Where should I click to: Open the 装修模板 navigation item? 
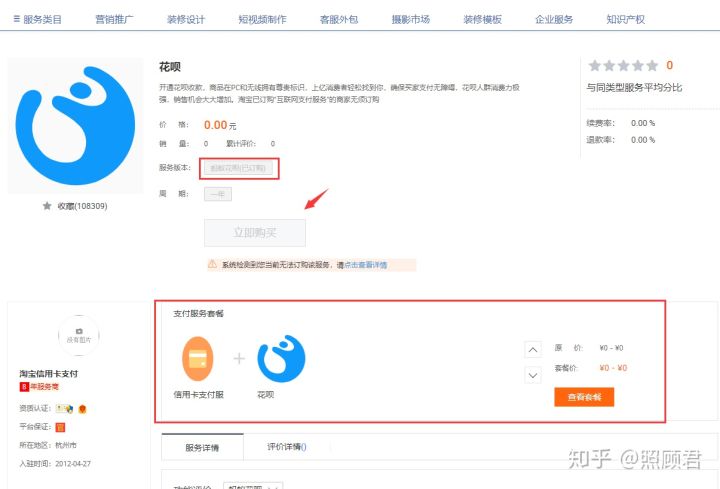click(482, 19)
